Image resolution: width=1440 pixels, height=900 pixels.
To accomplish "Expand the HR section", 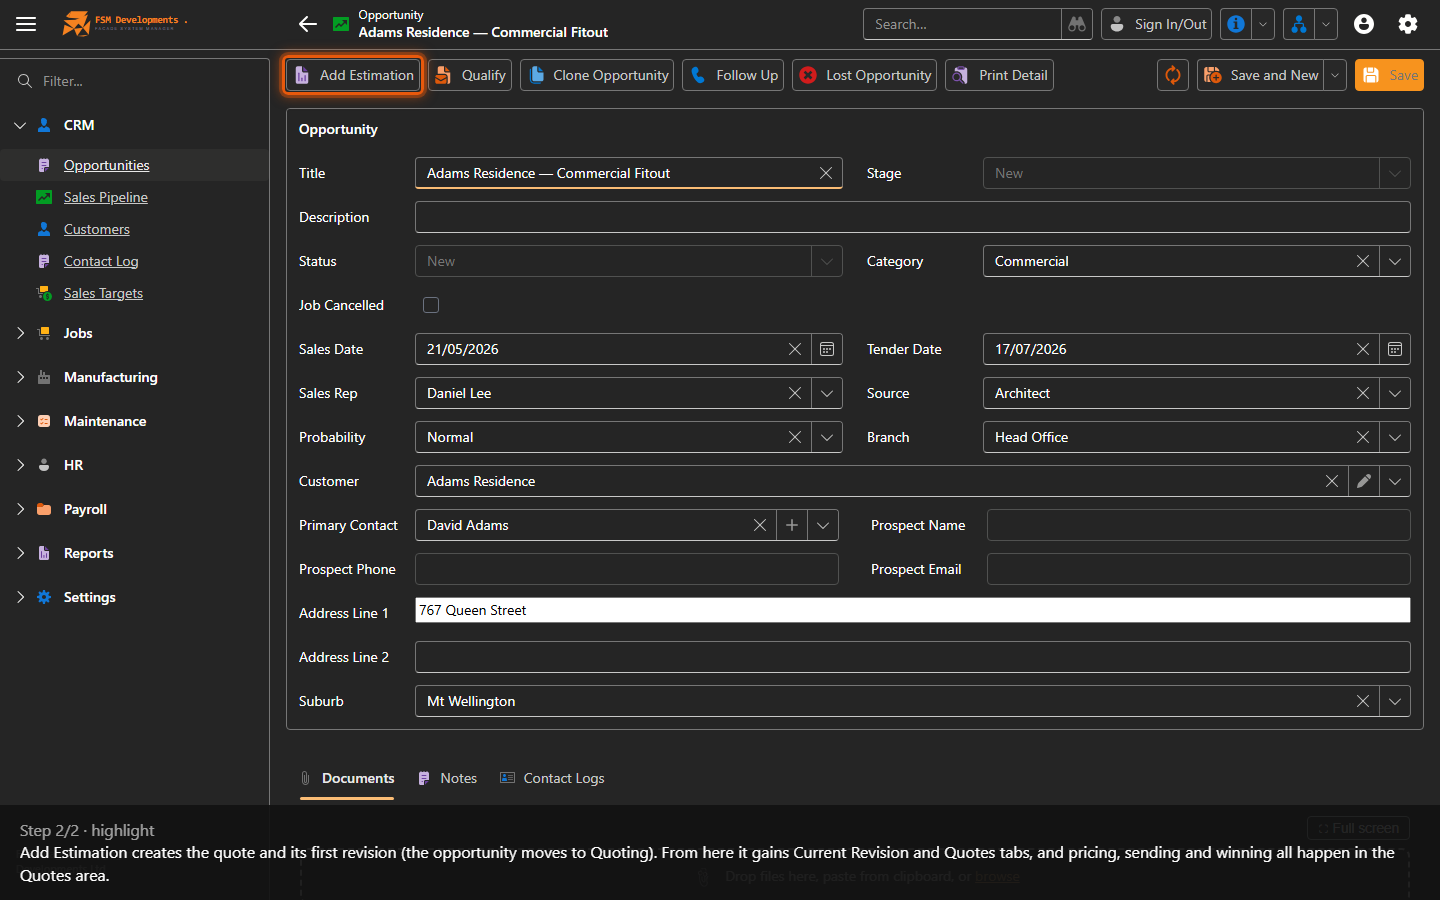I will tap(20, 465).
